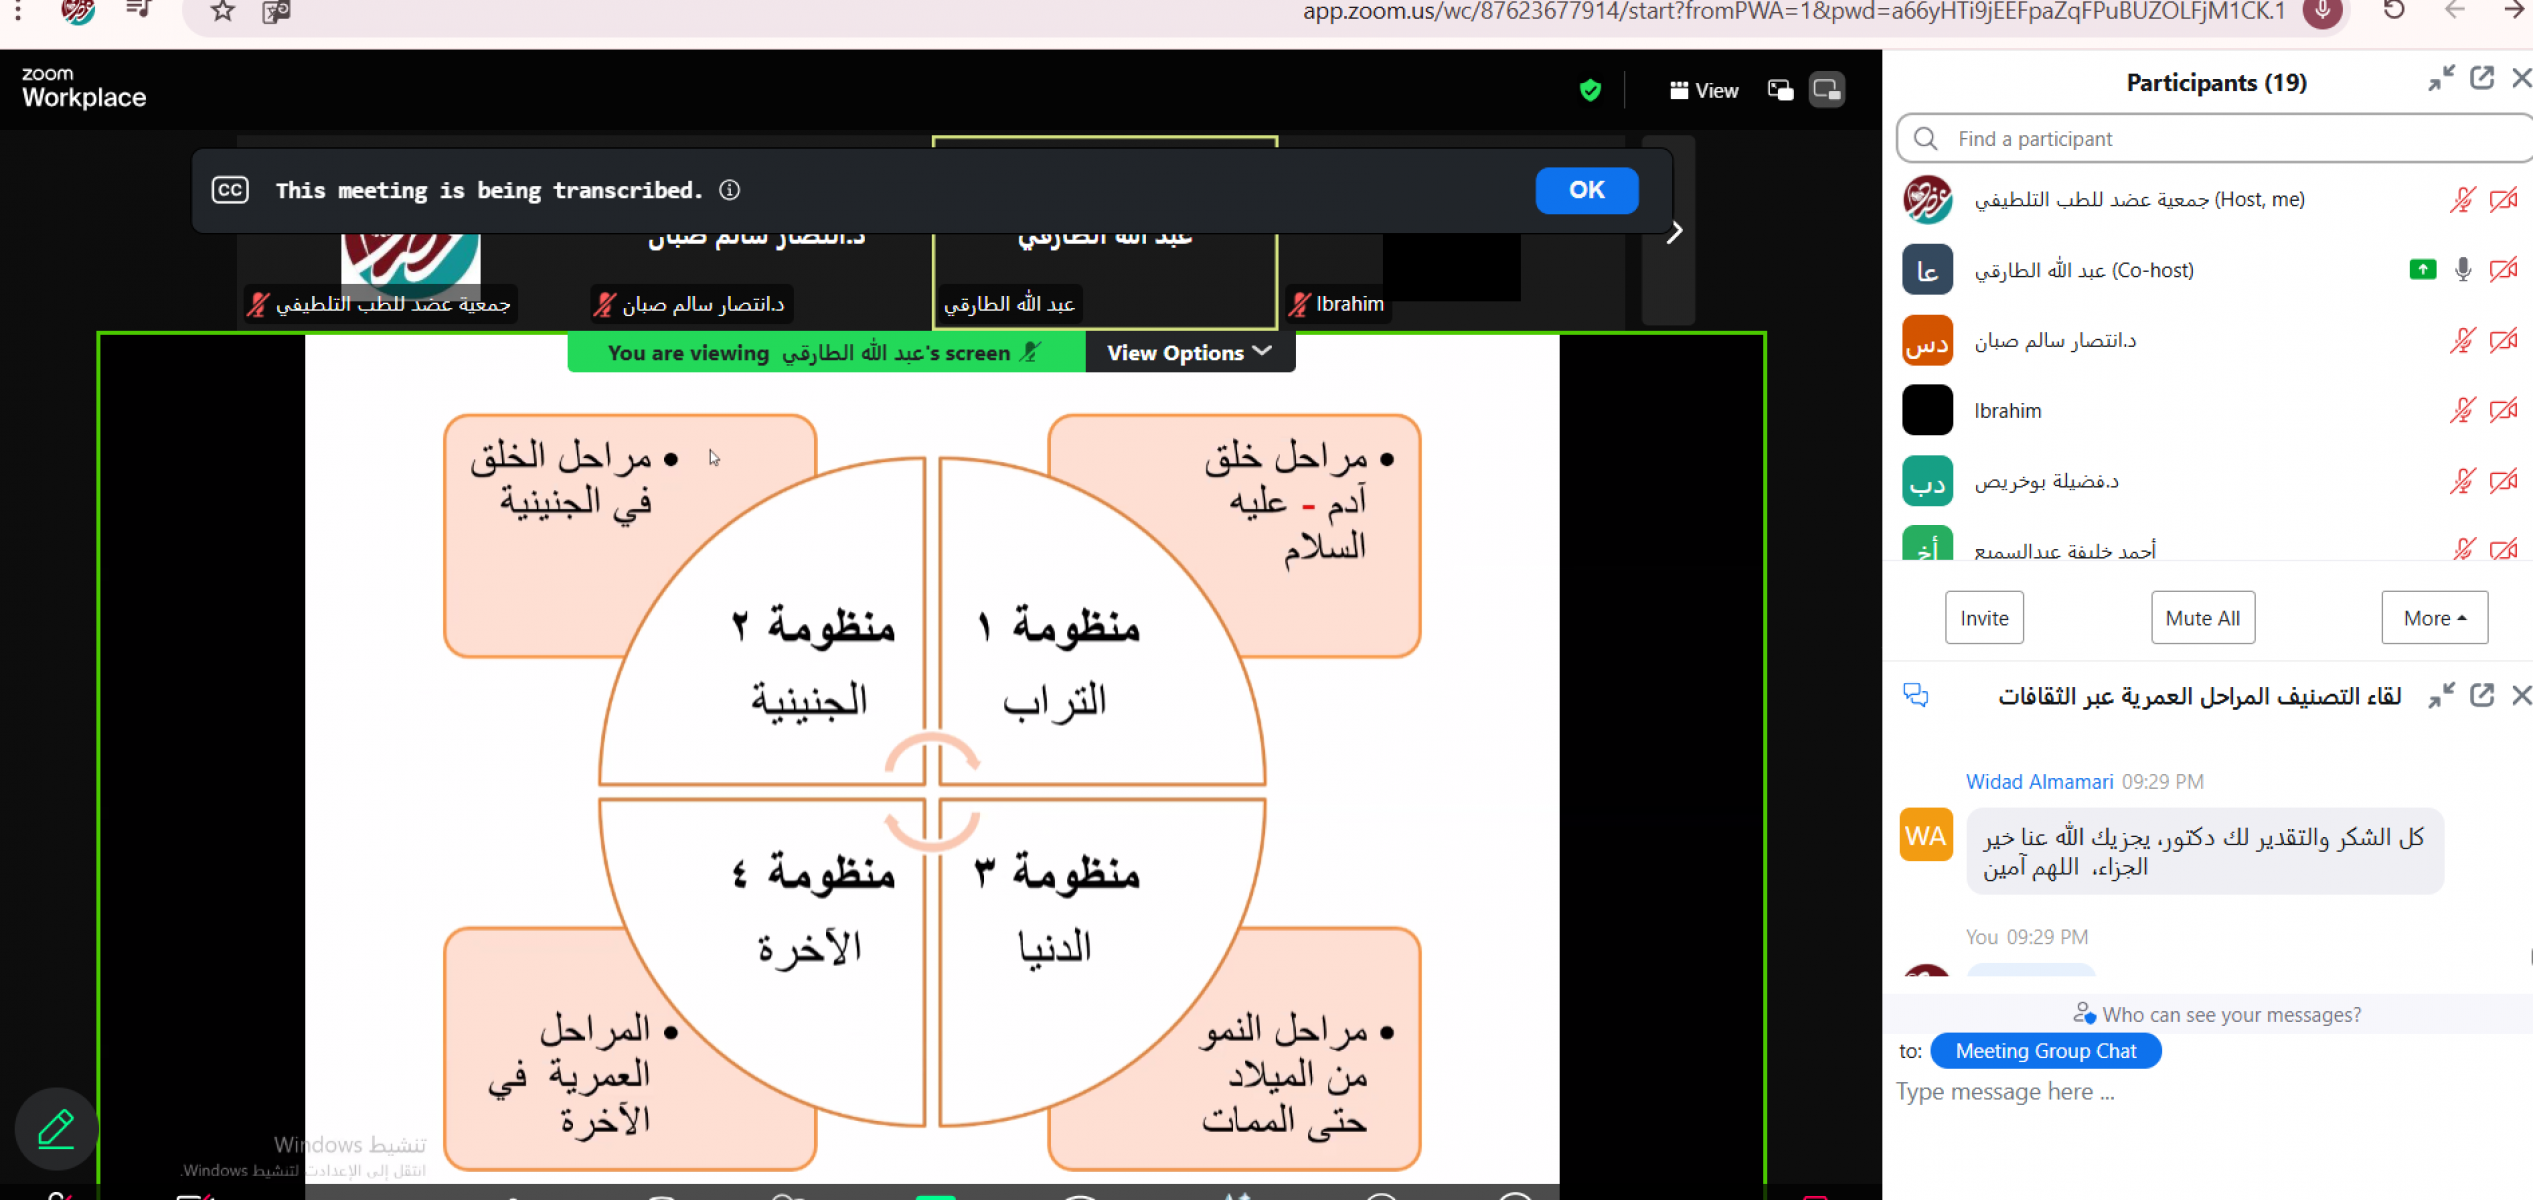The image size is (2533, 1200).
Task: Click the Mute All button
Action: pyautogui.click(x=2202, y=618)
